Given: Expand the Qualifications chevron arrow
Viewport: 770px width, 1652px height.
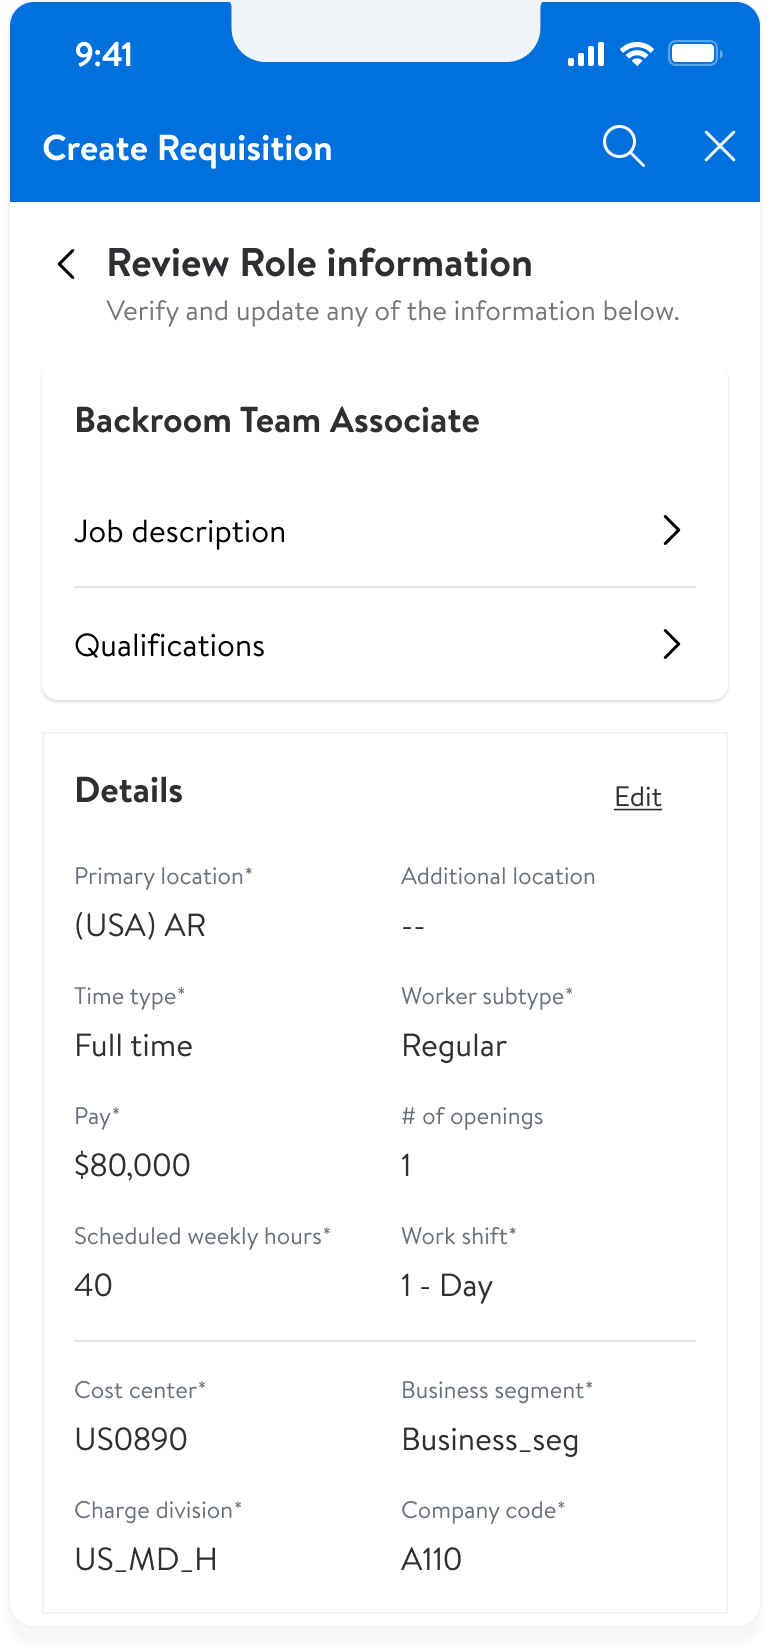Looking at the screenshot, I should pyautogui.click(x=671, y=645).
